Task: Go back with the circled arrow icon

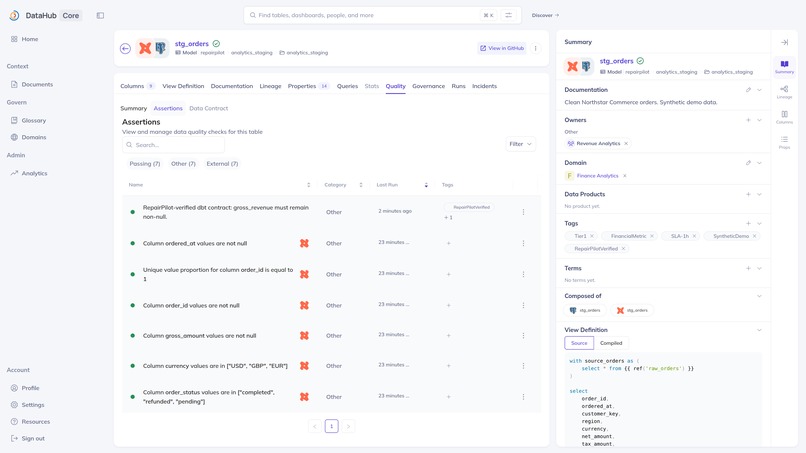Action: click(125, 48)
